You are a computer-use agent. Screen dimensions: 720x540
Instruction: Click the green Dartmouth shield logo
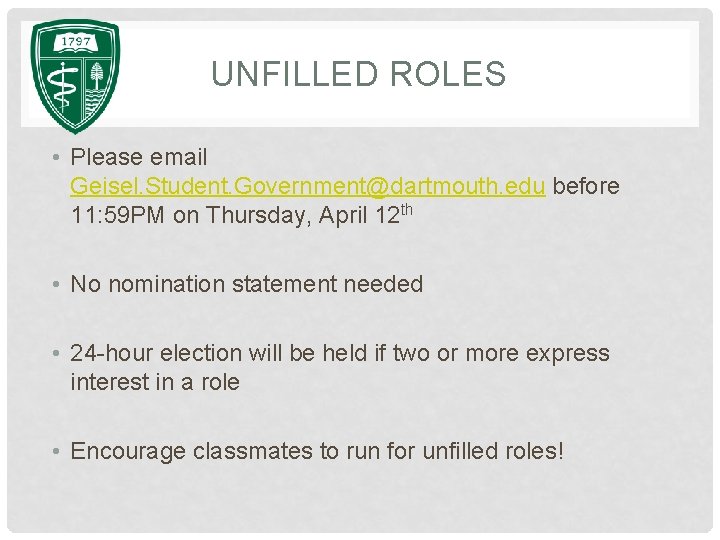coord(75,75)
